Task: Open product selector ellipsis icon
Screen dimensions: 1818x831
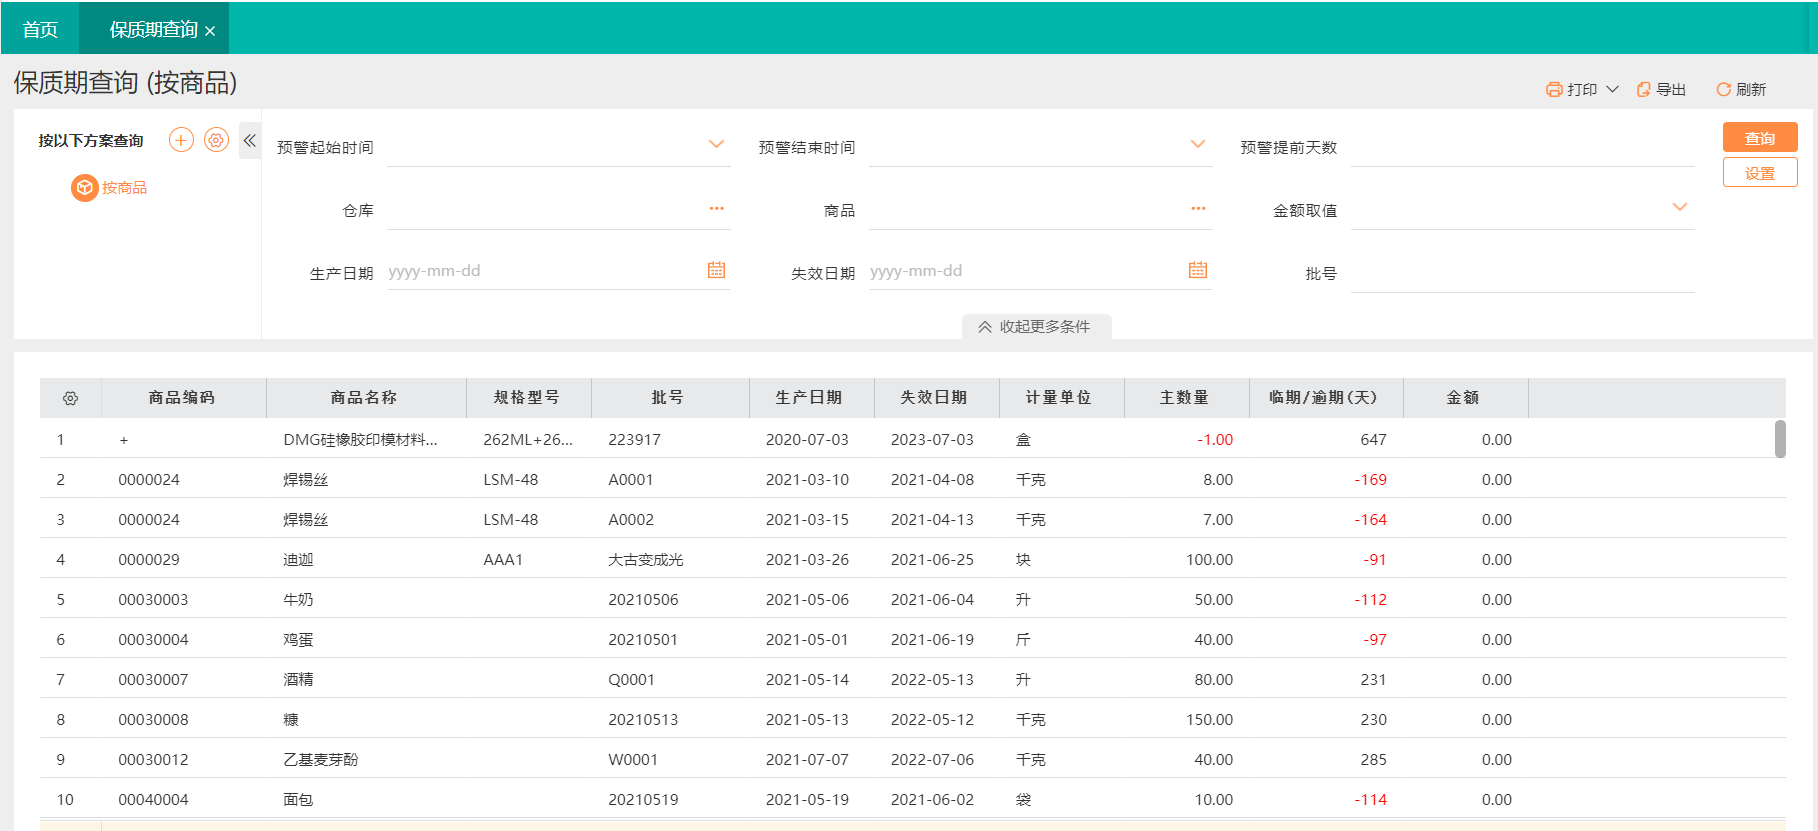Action: coord(1198,209)
